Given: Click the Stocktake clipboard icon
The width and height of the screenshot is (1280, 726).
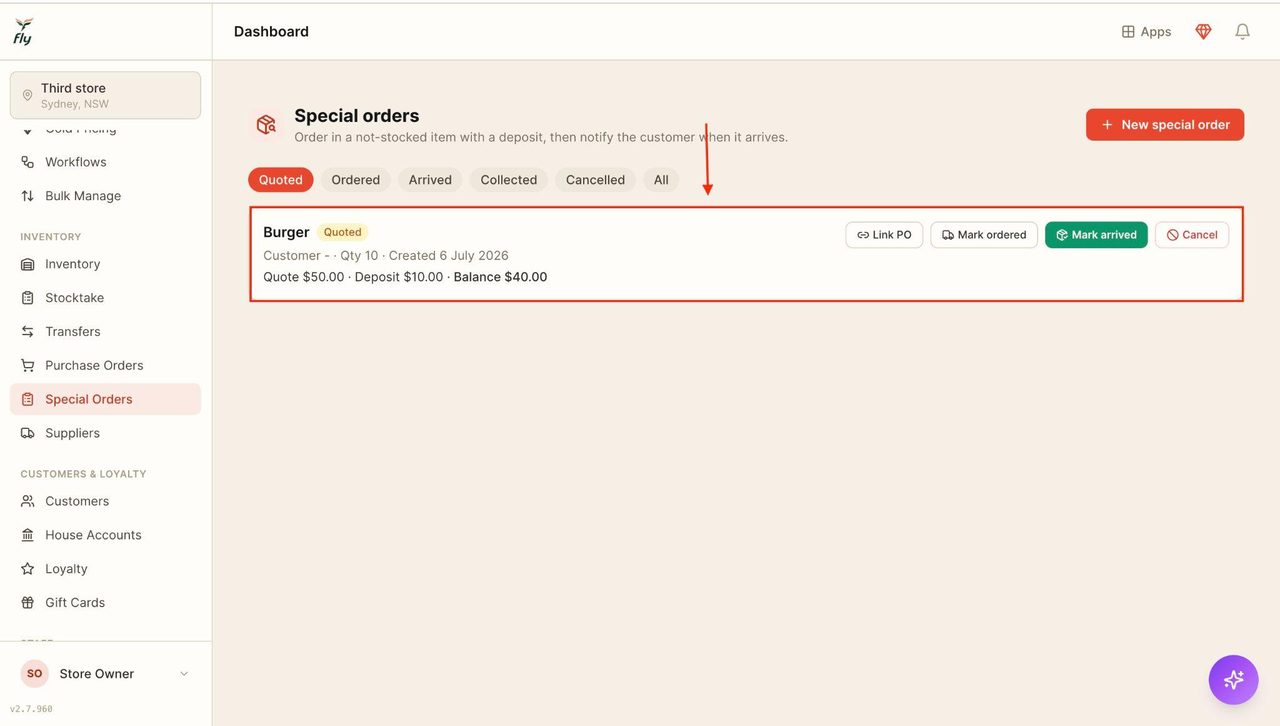Looking at the screenshot, I should click(x=27, y=298).
